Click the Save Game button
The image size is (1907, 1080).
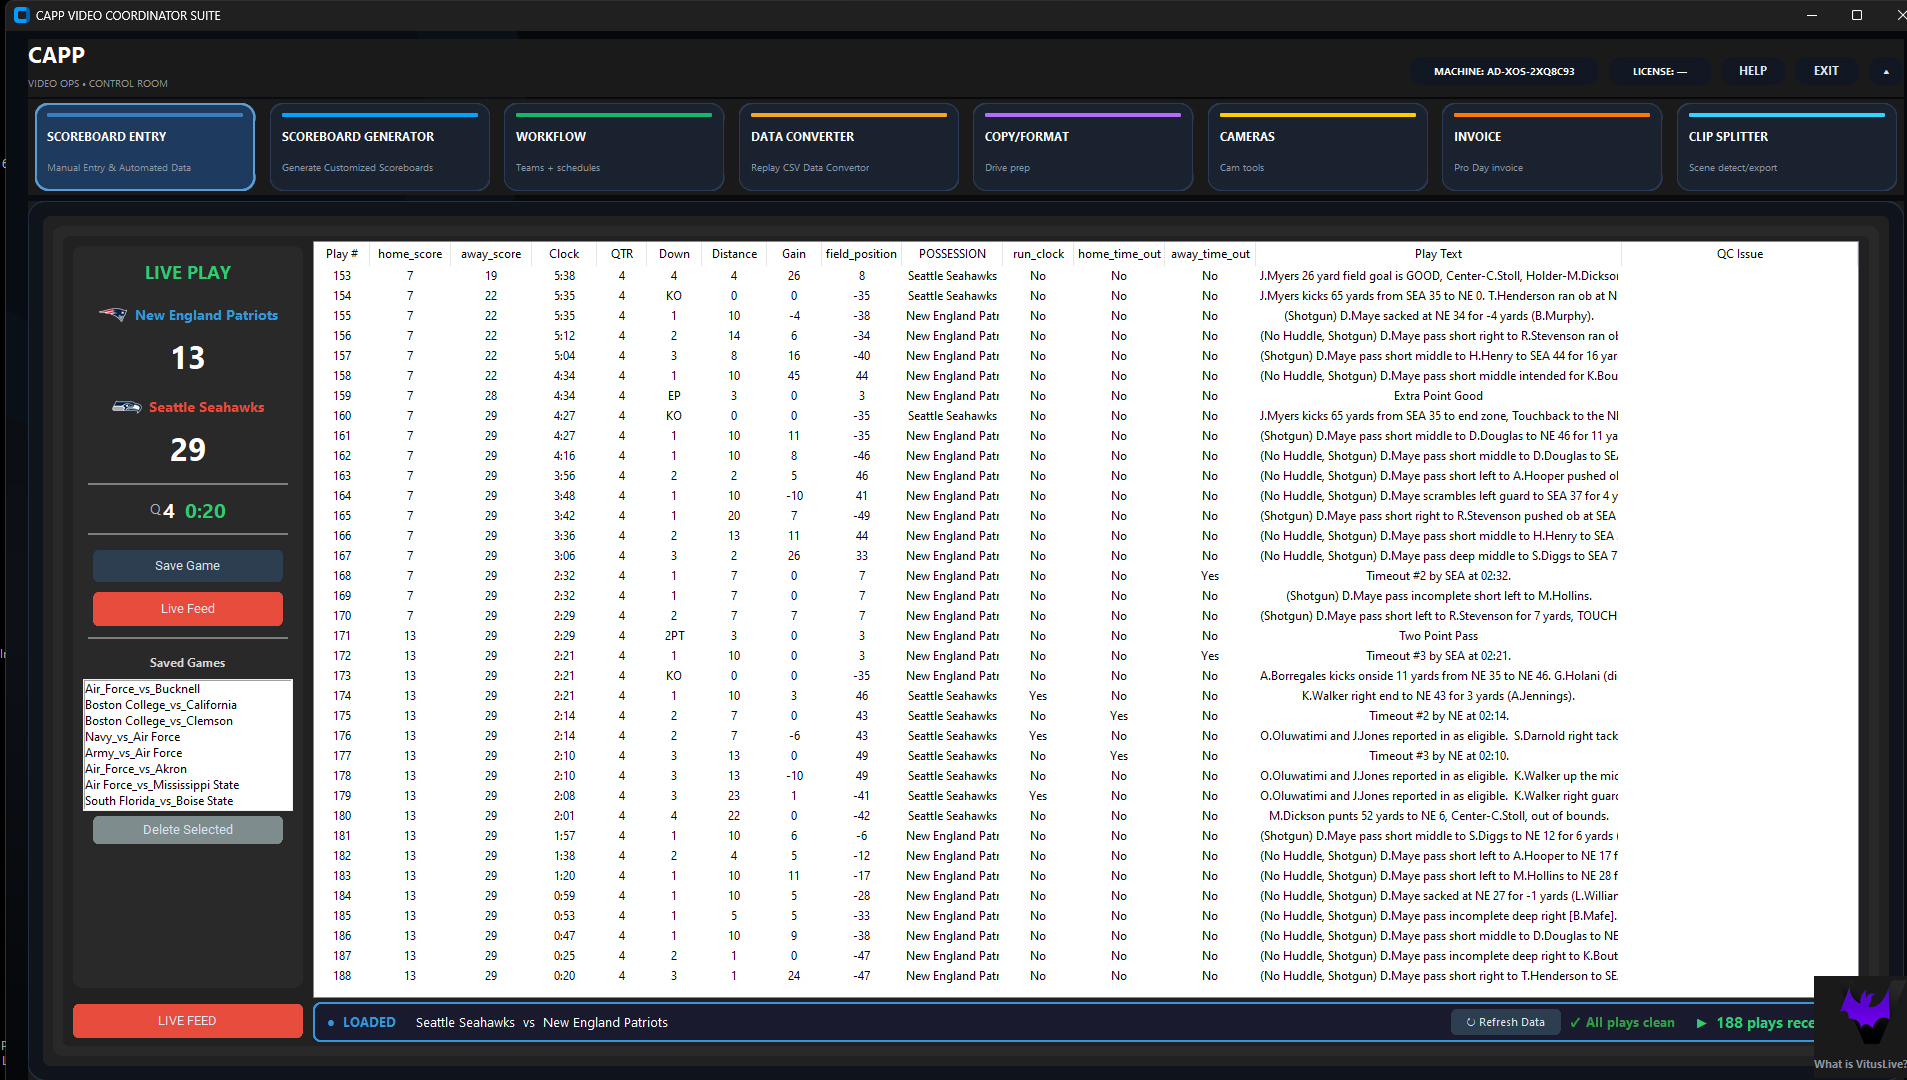187,565
